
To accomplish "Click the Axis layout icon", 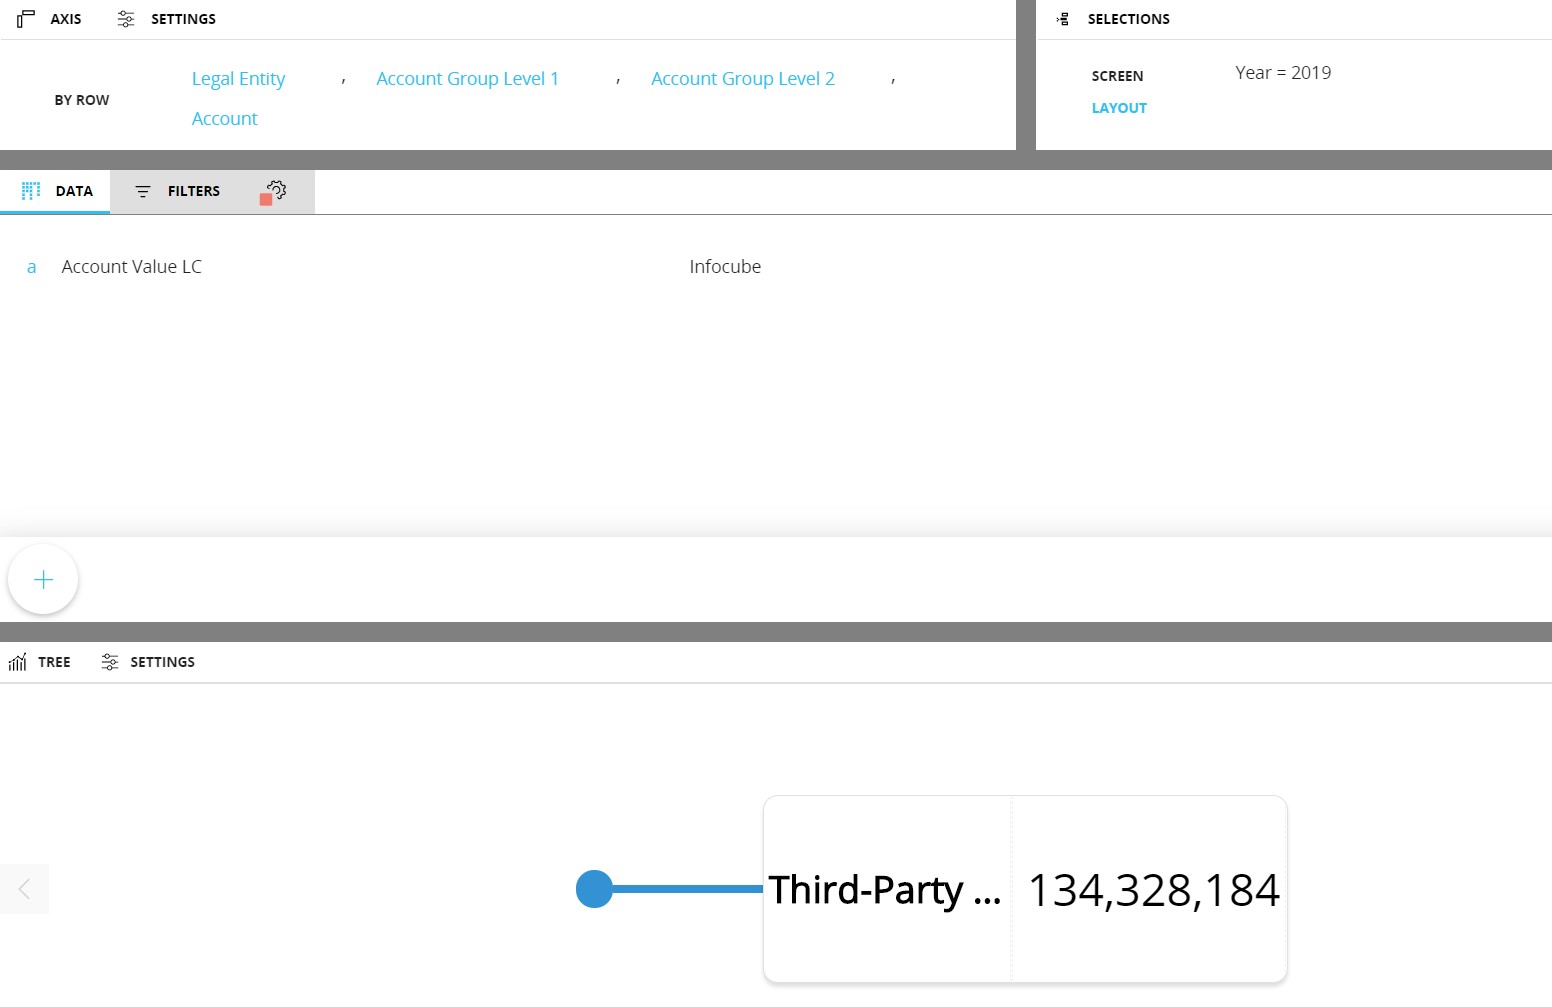I will (26, 19).
